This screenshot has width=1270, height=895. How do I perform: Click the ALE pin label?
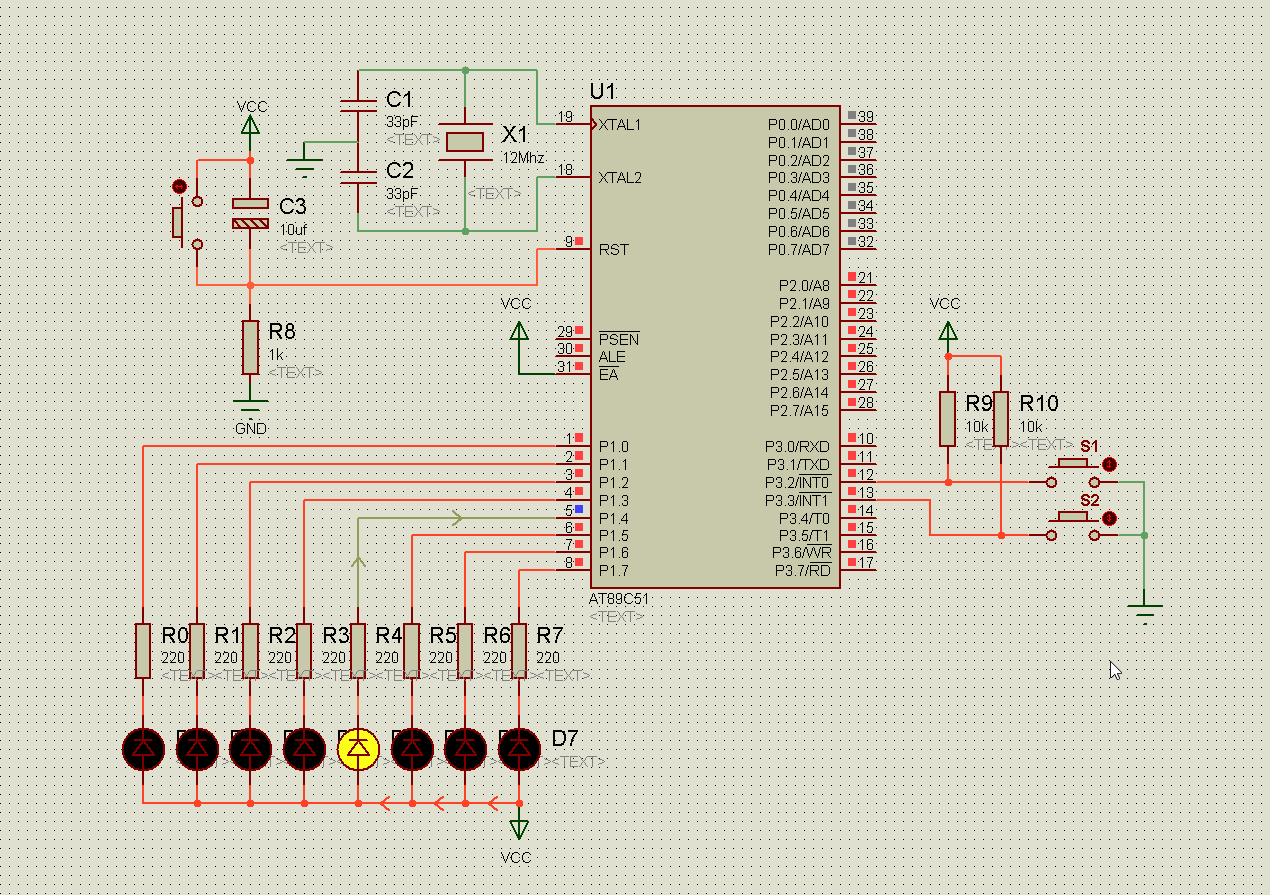(x=612, y=357)
